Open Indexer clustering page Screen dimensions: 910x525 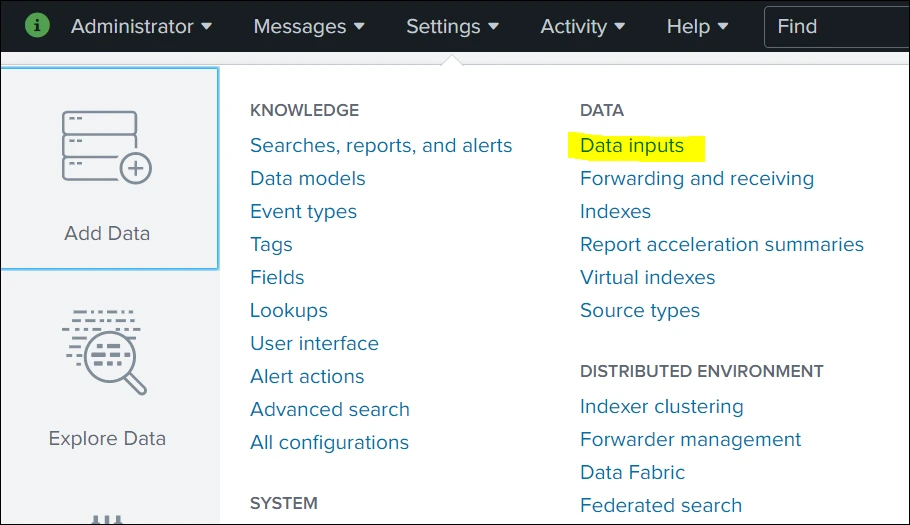pyautogui.click(x=661, y=407)
